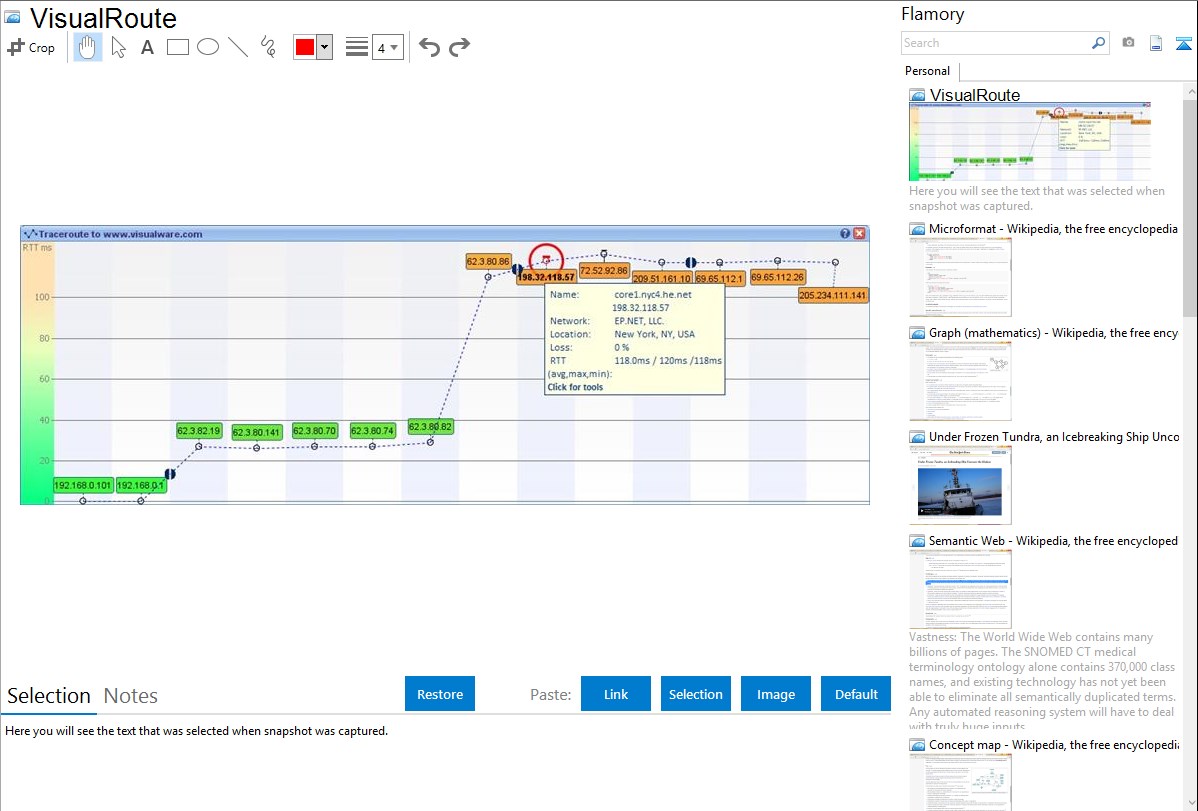Click the Paste Selection button

click(x=695, y=694)
